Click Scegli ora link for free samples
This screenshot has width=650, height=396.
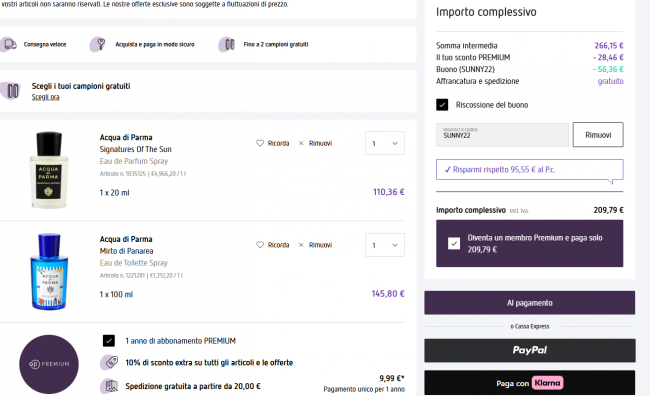[46, 97]
